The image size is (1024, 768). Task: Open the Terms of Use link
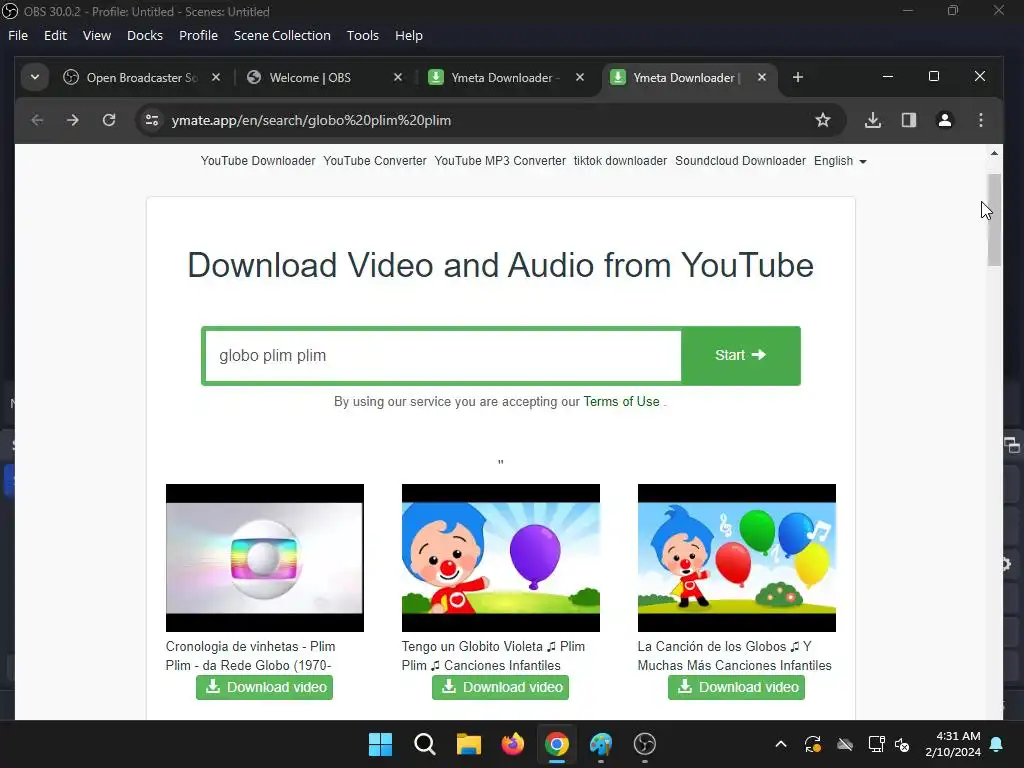click(x=621, y=402)
